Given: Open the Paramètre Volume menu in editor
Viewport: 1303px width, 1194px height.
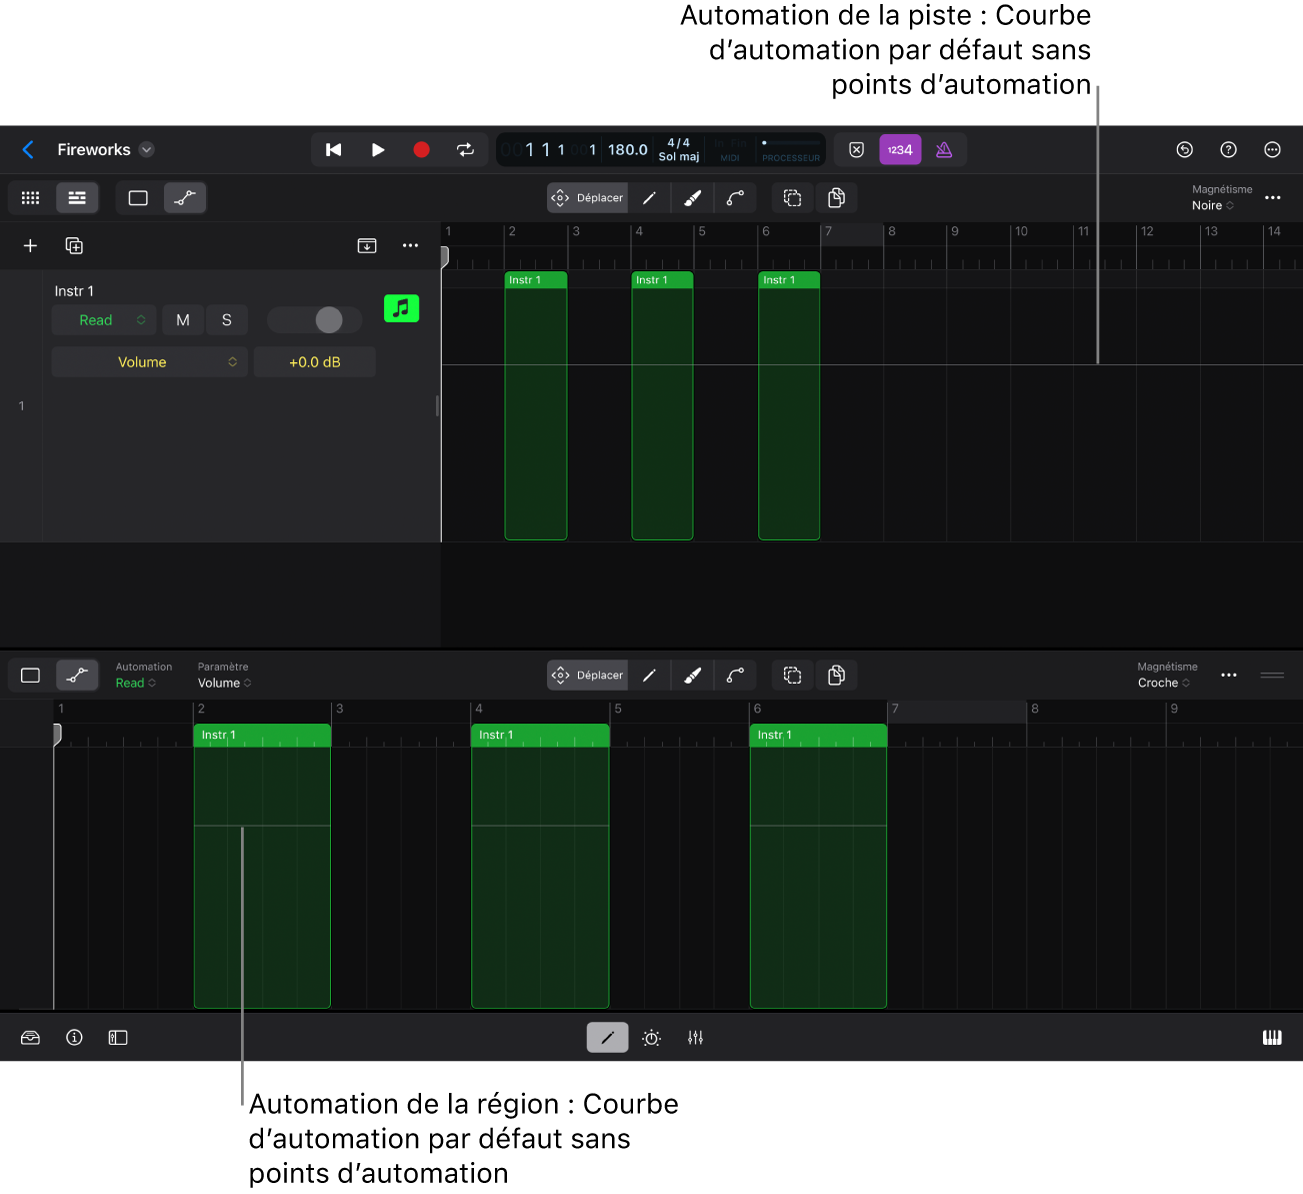Looking at the screenshot, I should 224,683.
